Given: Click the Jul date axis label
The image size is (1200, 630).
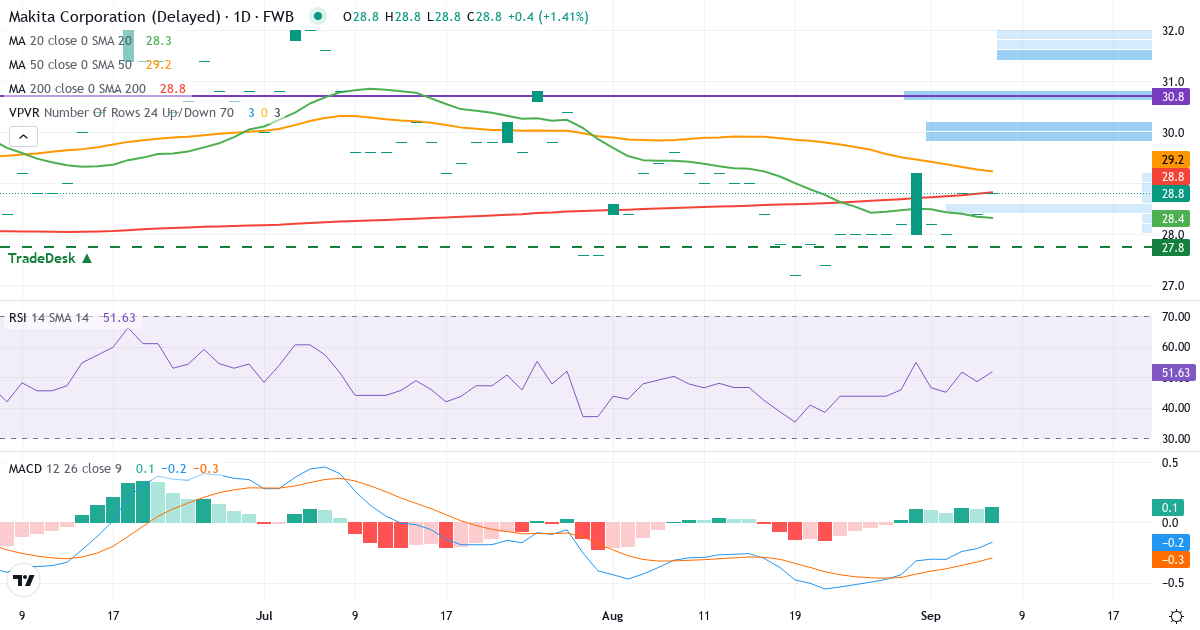Looking at the screenshot, I should 265,616.
